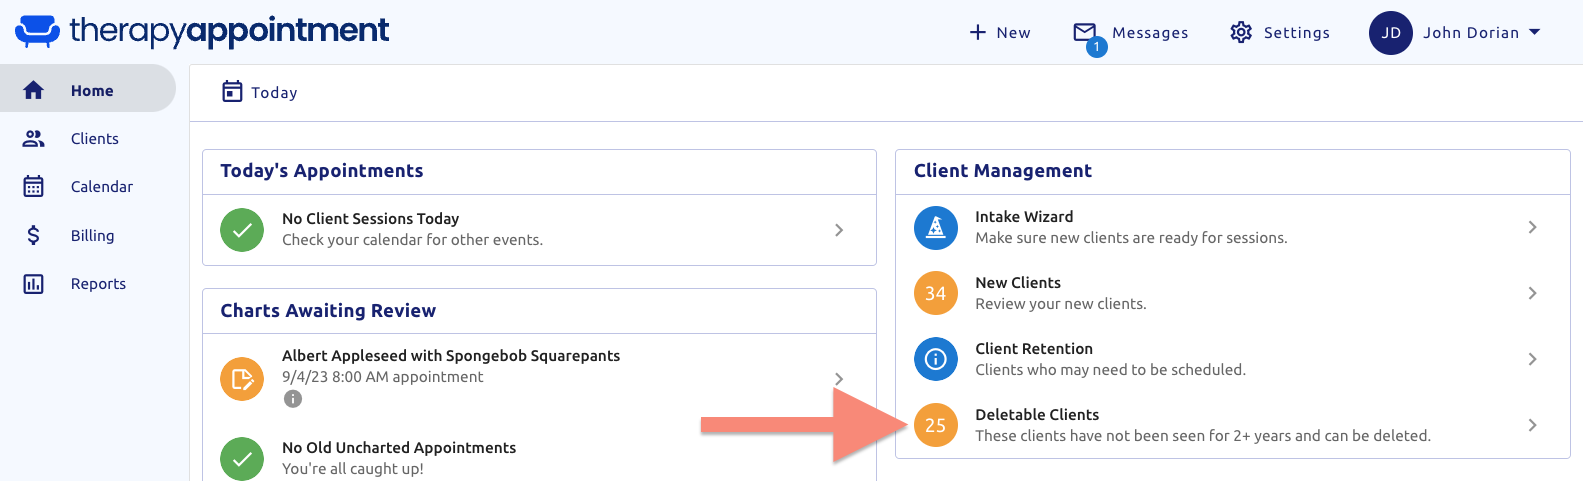The width and height of the screenshot is (1583, 481).
Task: Open the Client Retention link
Action: (1034, 349)
